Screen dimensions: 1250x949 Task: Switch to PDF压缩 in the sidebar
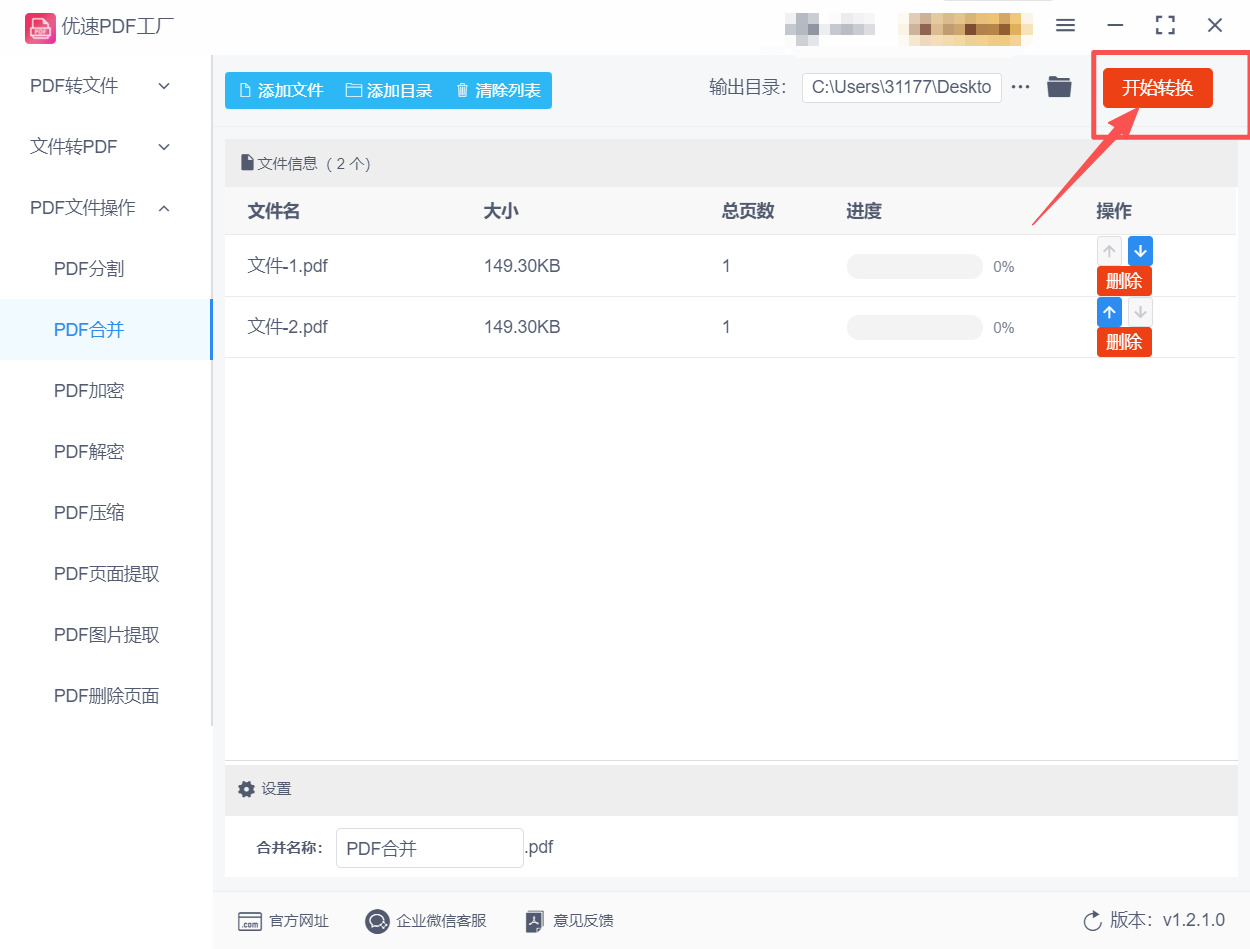click(x=88, y=512)
